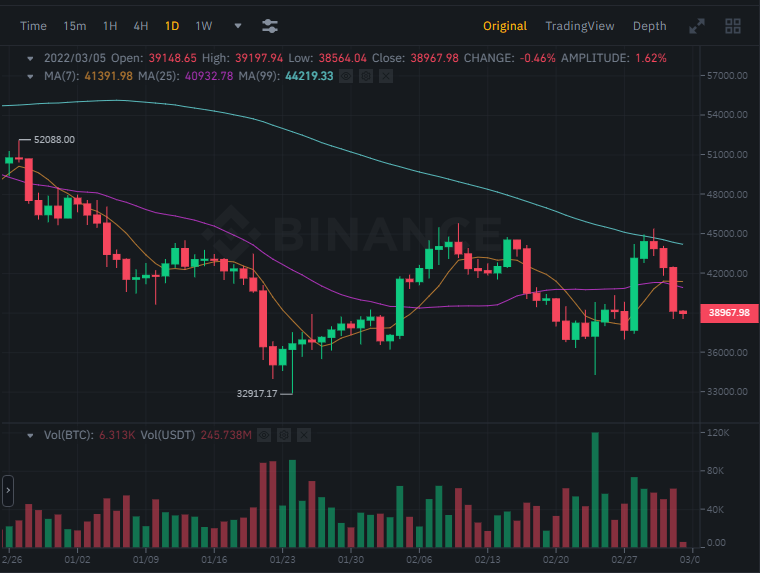Click the Vol(BTC) value 6.313K
The width and height of the screenshot is (760, 573).
(x=117, y=435)
